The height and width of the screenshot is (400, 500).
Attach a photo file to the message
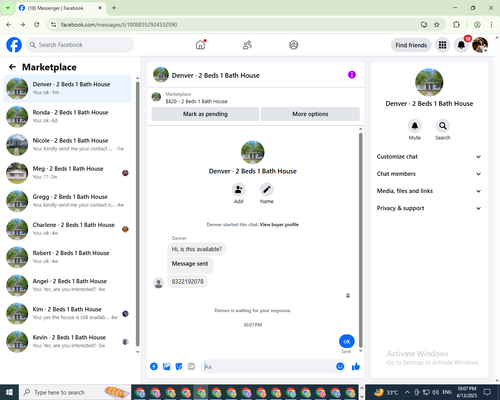click(166, 367)
